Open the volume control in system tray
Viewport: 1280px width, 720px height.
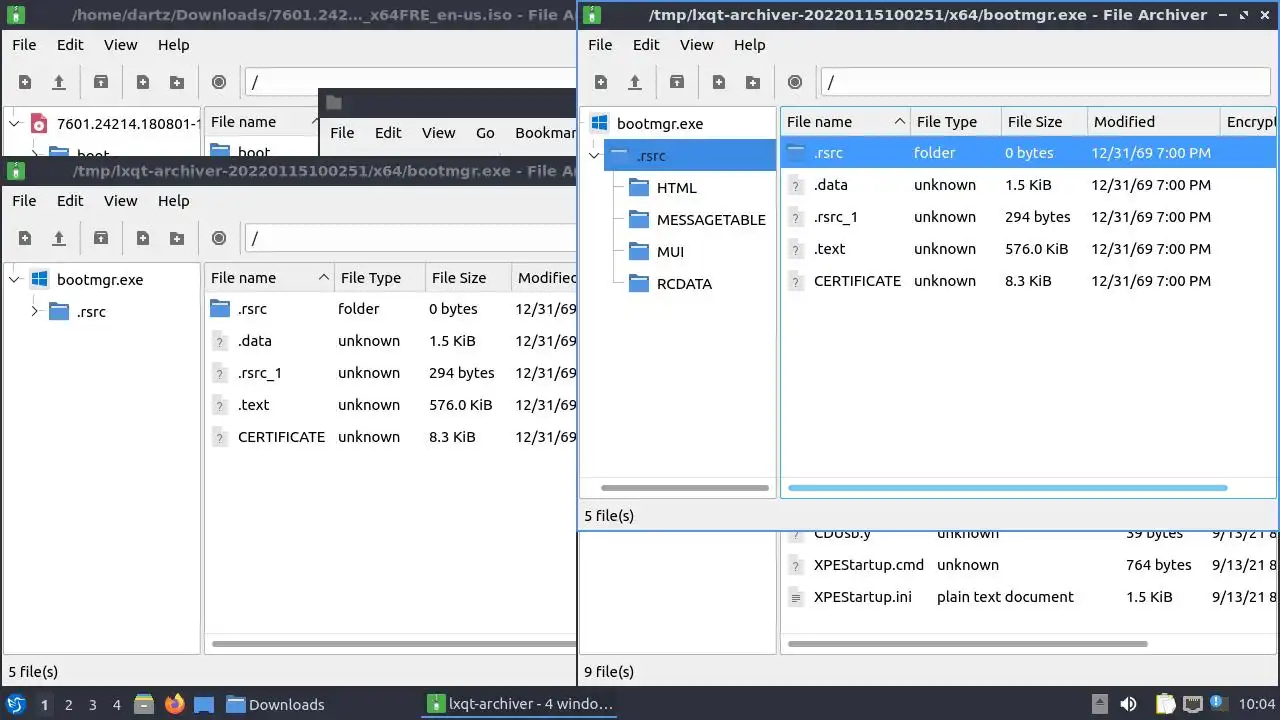tap(1128, 704)
